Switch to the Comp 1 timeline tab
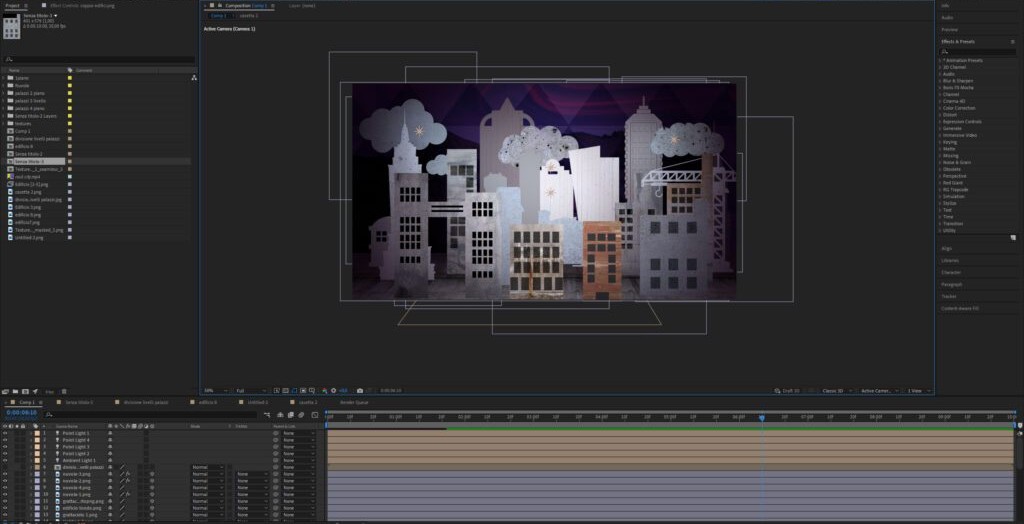The width and height of the screenshot is (1024, 524). (x=27, y=402)
